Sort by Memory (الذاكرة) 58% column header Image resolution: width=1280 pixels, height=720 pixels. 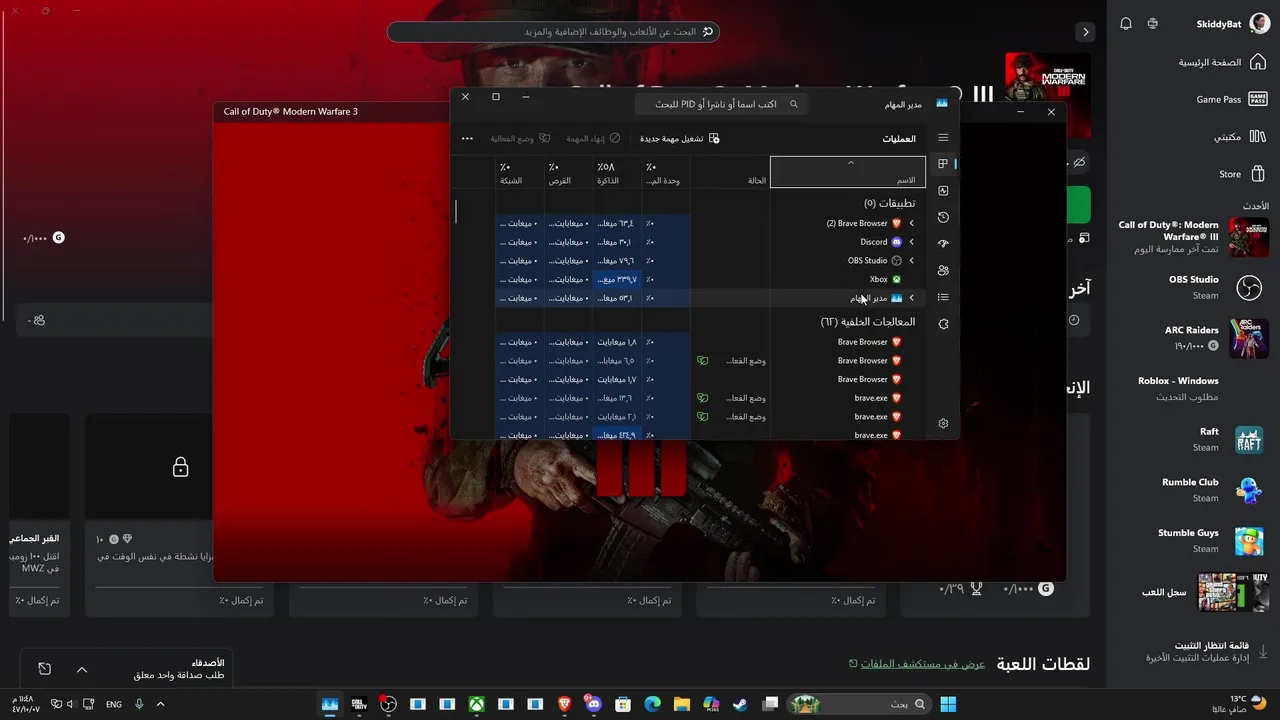616,172
